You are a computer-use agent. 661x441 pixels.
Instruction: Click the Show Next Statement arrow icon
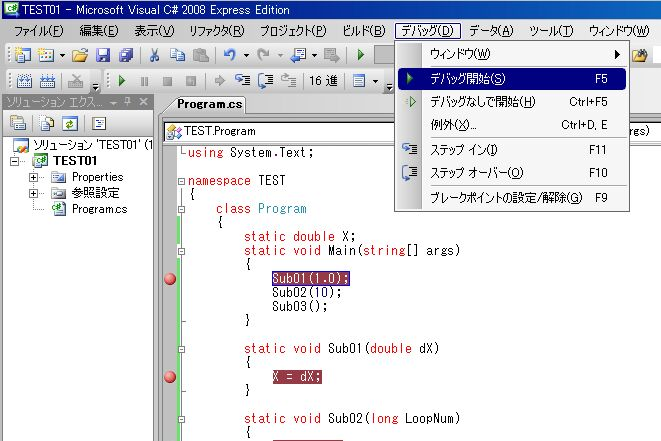tap(219, 81)
